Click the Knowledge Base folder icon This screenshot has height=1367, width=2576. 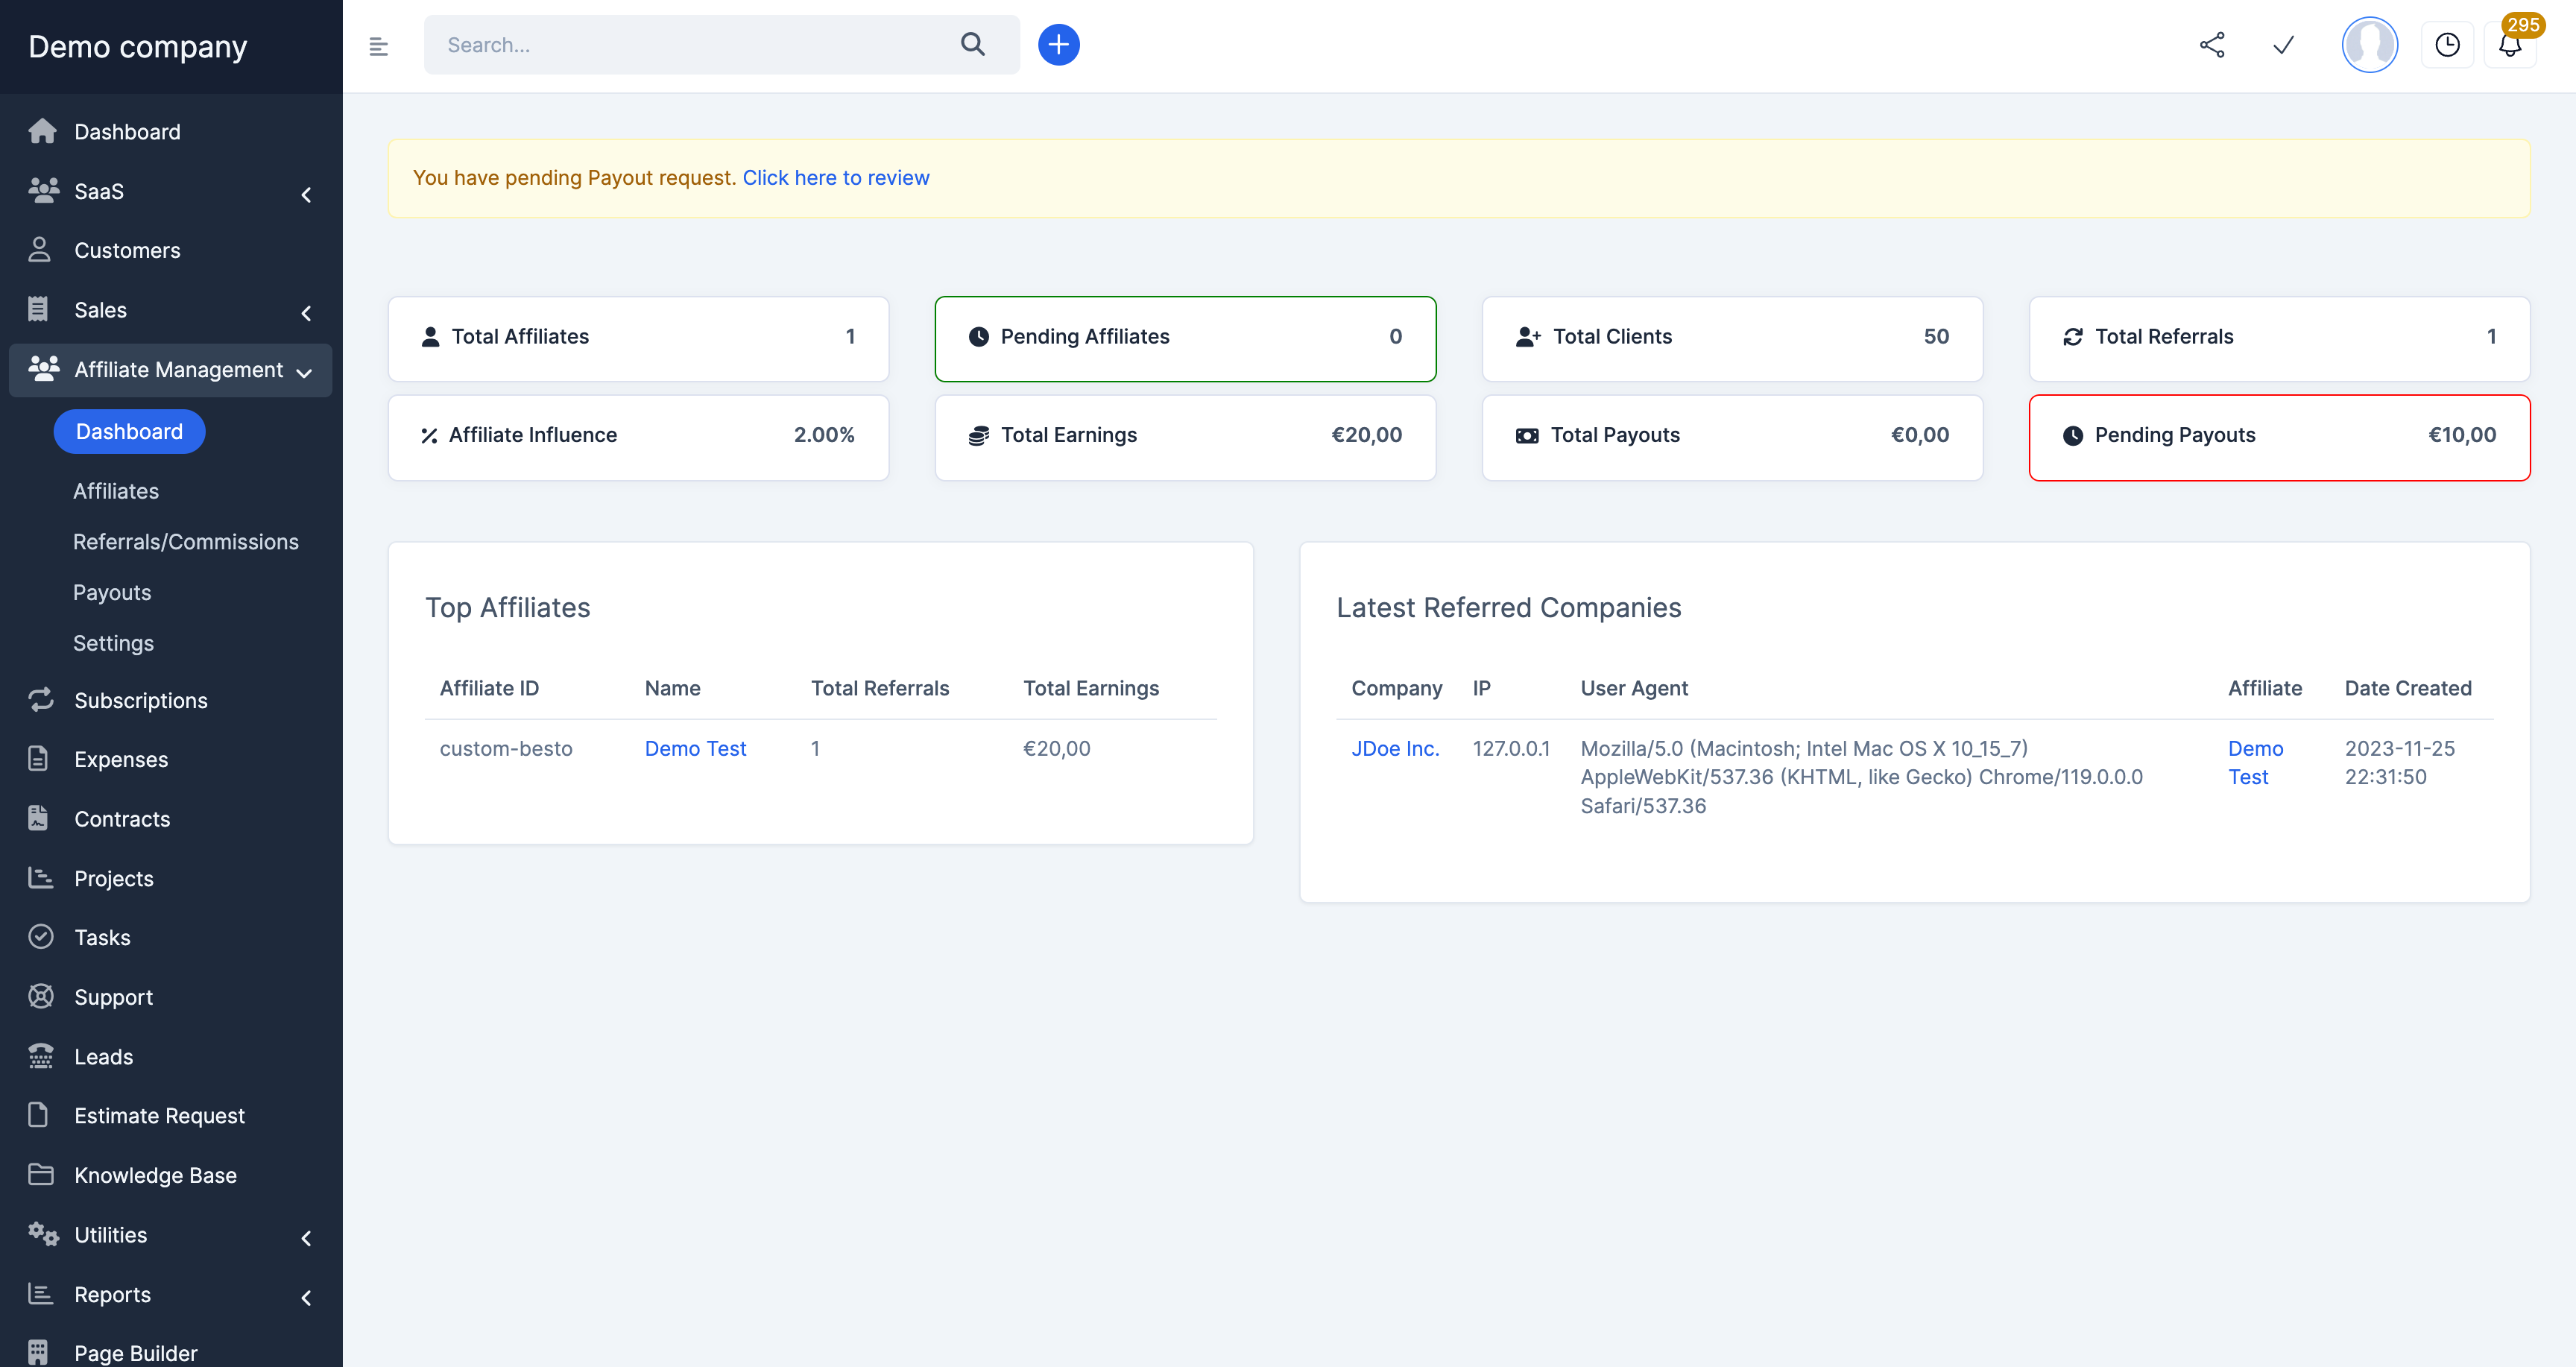[41, 1174]
